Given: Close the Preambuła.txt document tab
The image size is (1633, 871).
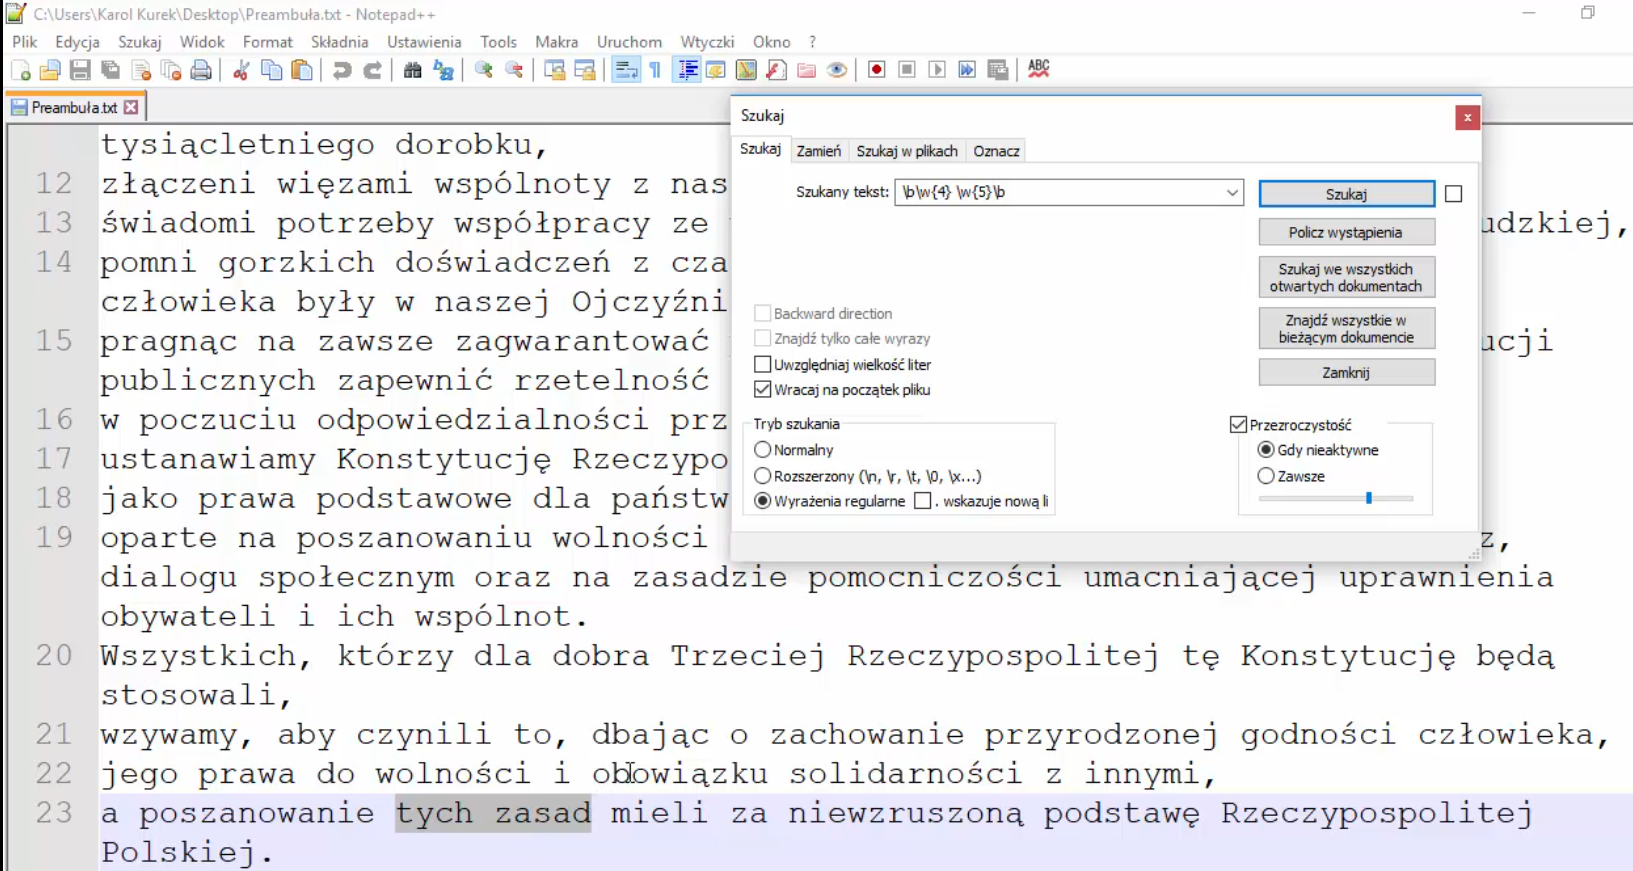Looking at the screenshot, I should [131, 107].
